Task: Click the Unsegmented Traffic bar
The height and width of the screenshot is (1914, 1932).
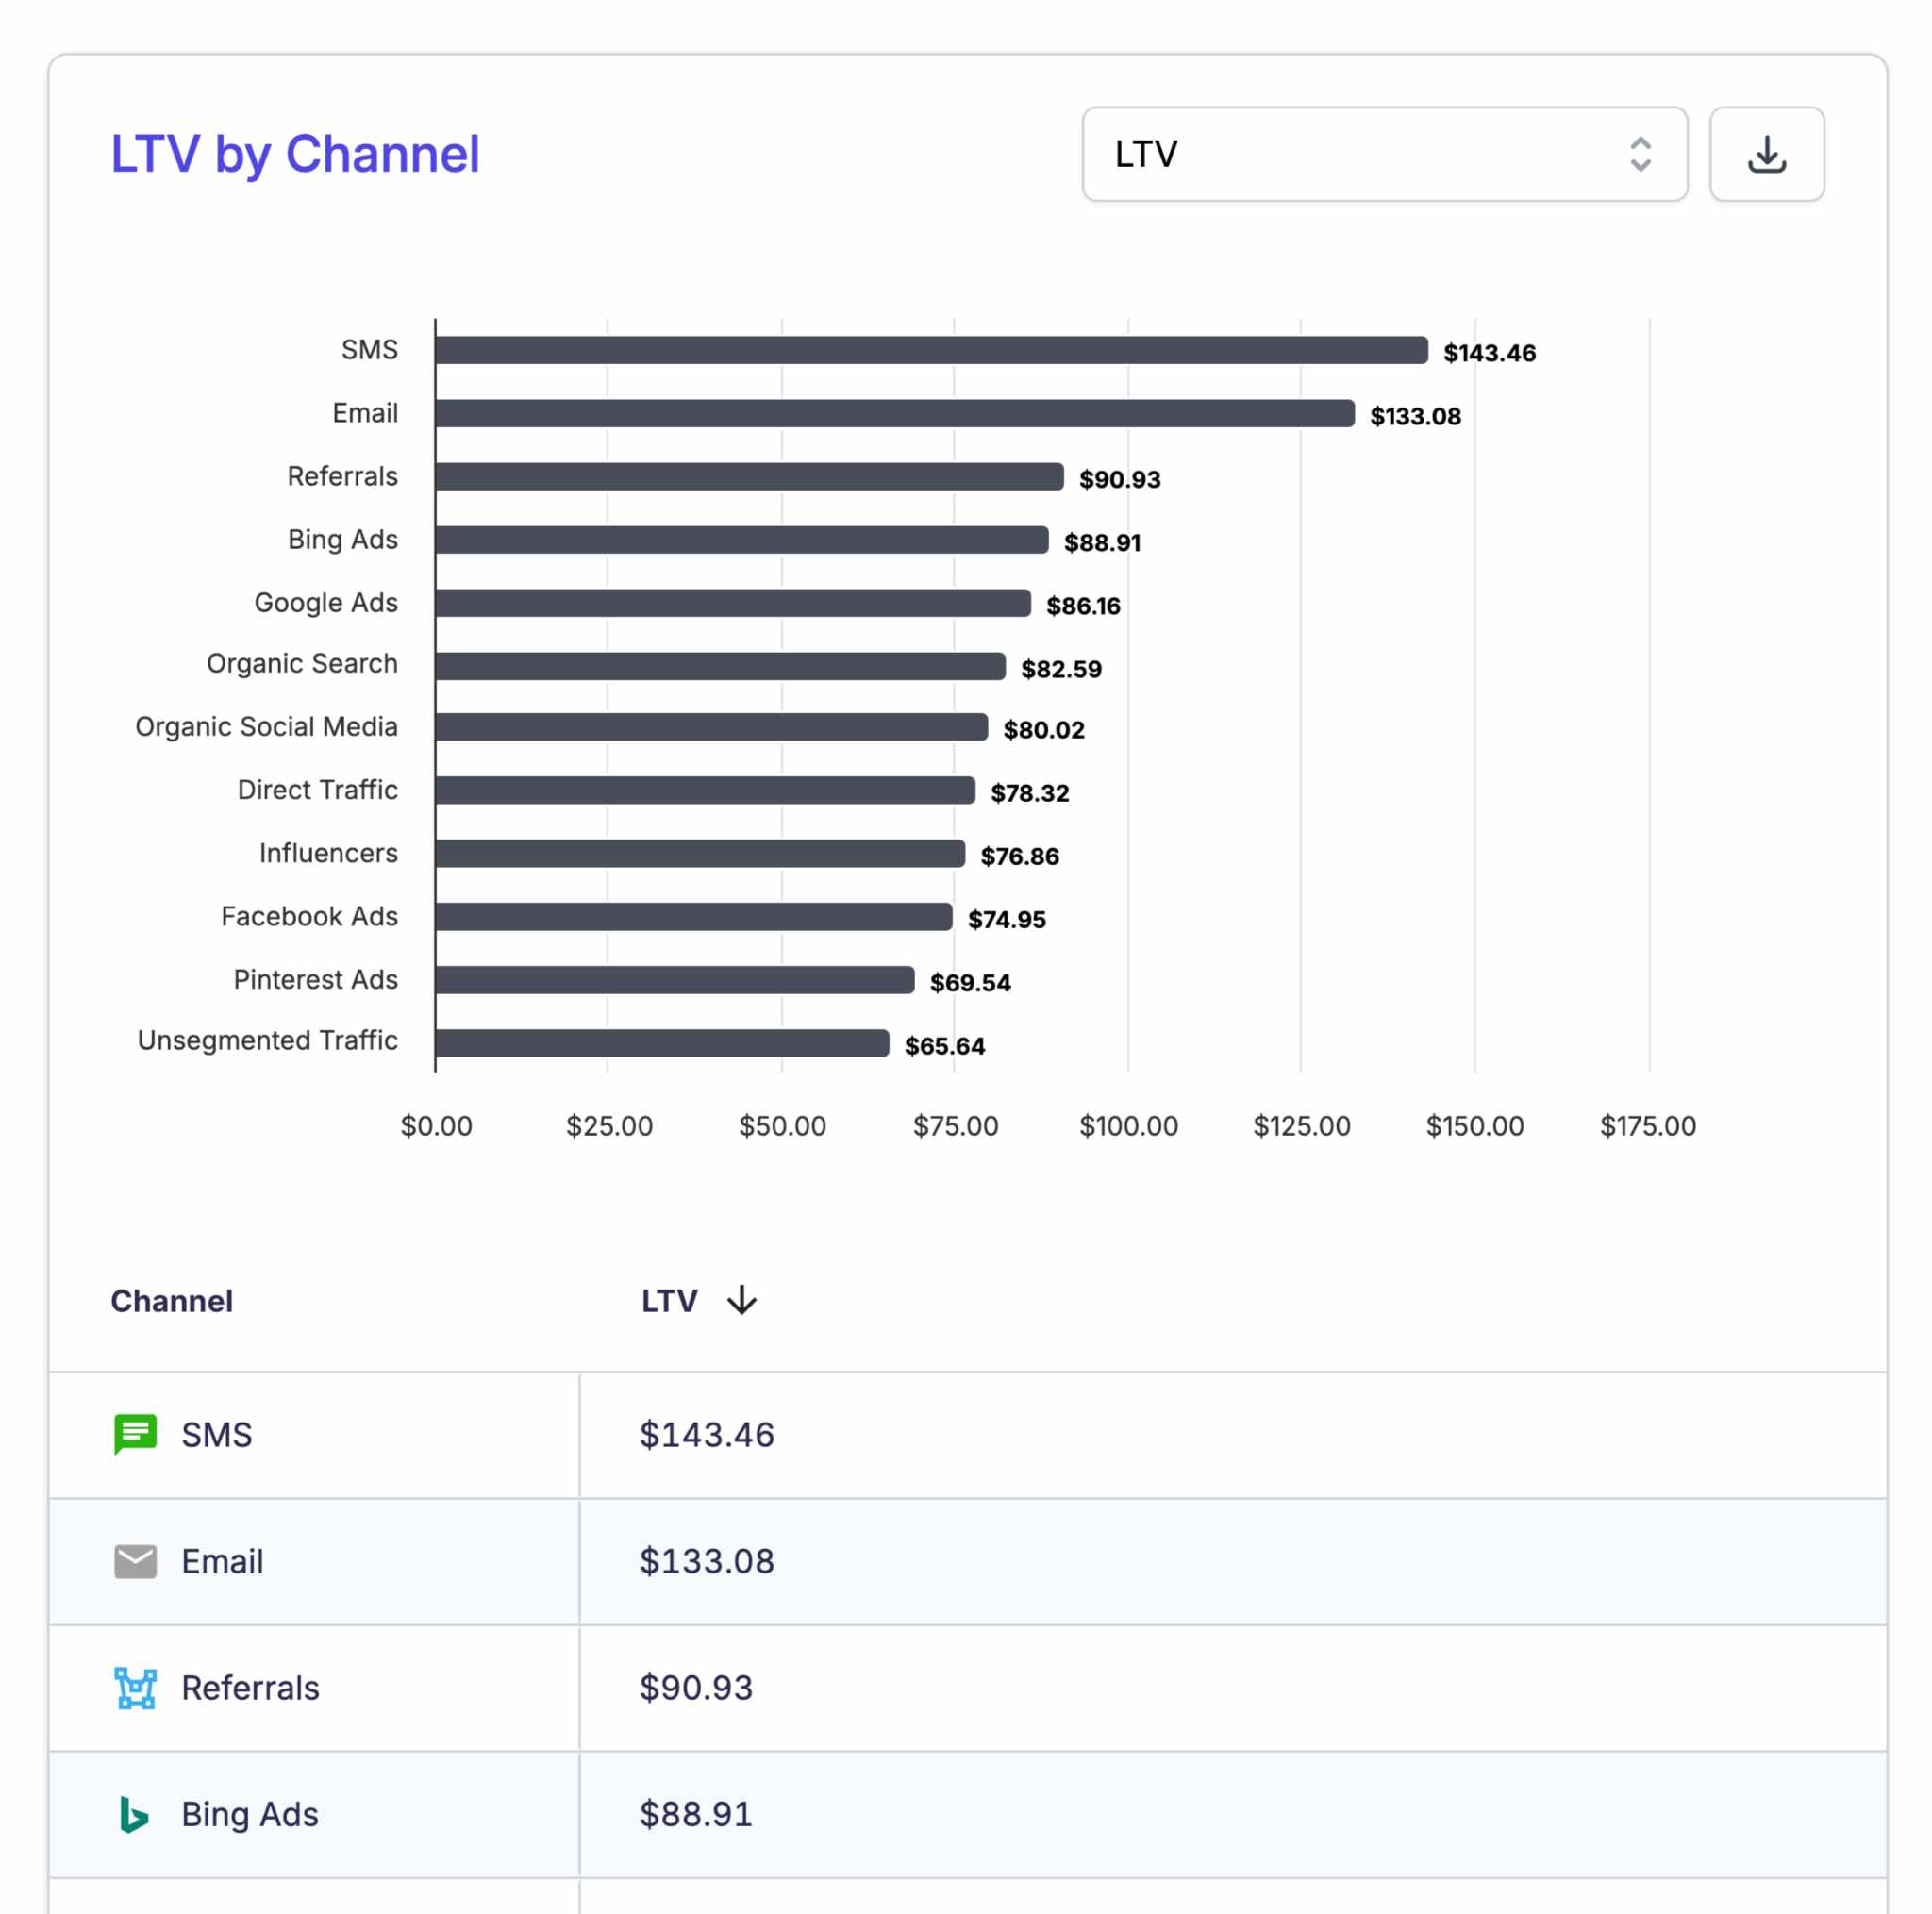Action: pos(660,1042)
